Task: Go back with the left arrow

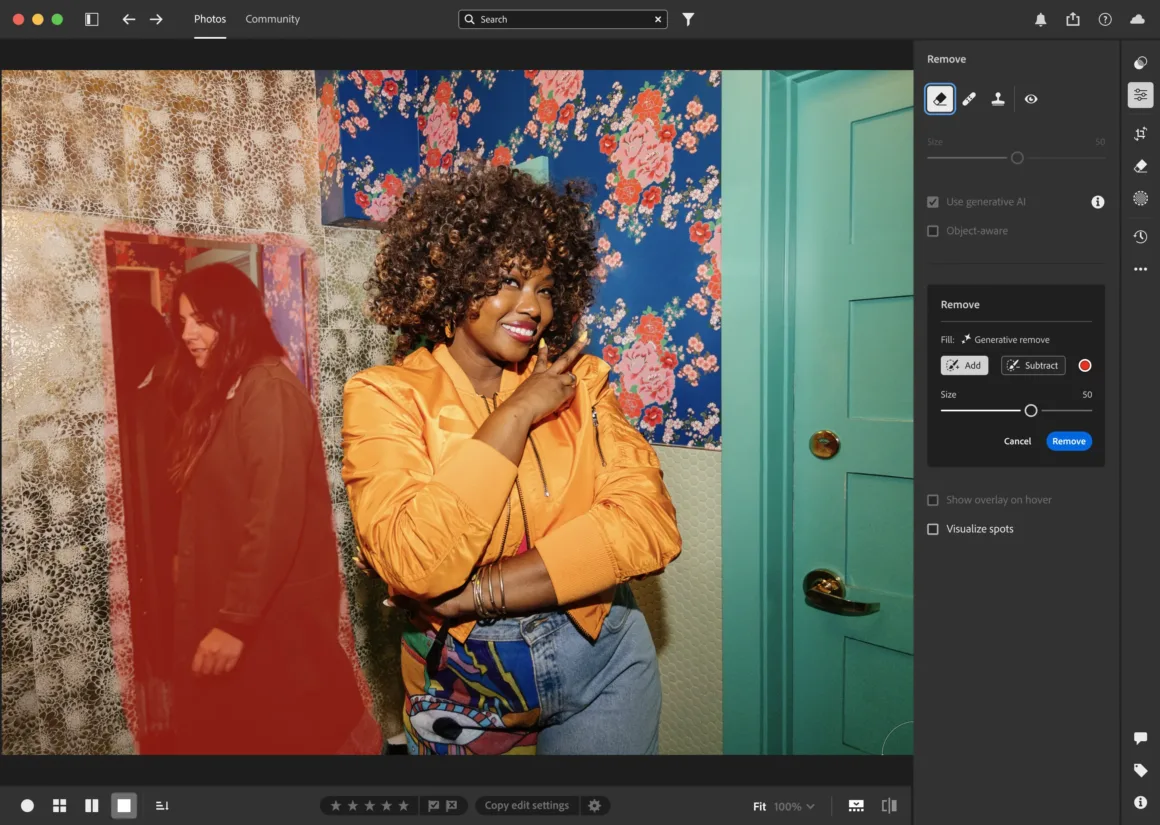Action: [x=129, y=19]
